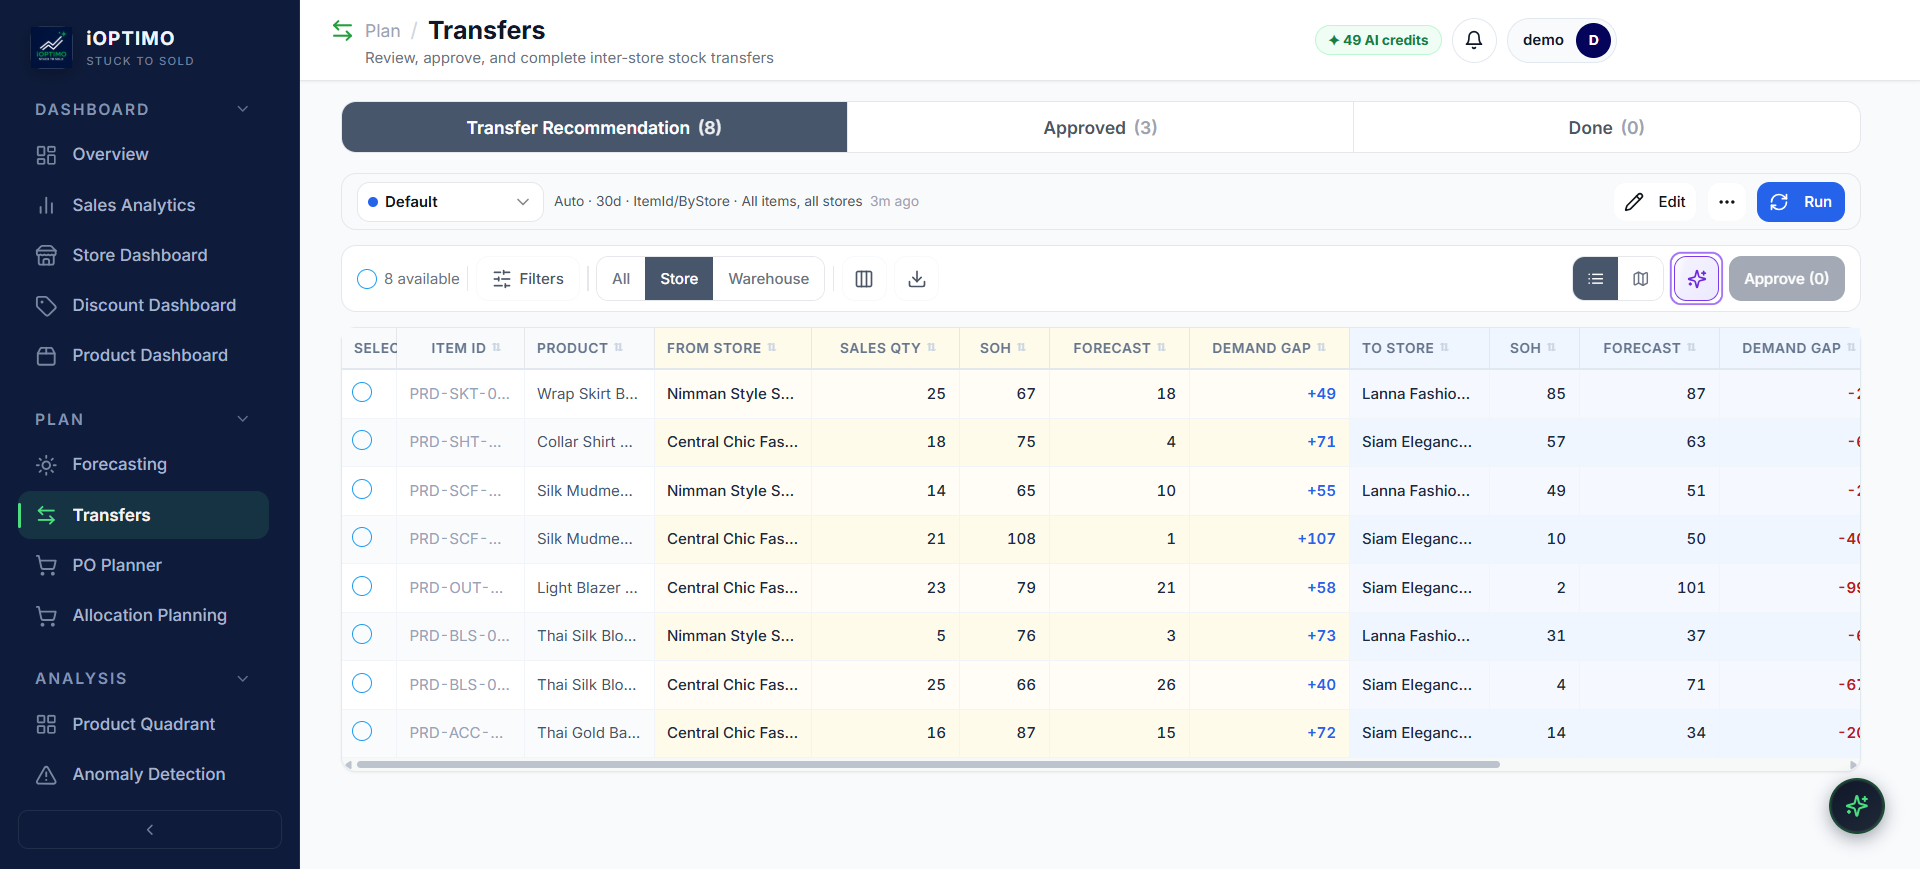1920x869 pixels.
Task: Select the Light Blazer row checkbox
Action: point(362,587)
